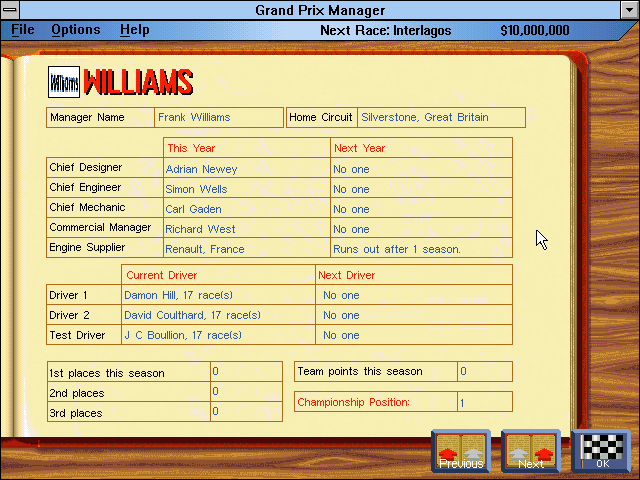
Task: Open the File menu
Action: [23, 30]
